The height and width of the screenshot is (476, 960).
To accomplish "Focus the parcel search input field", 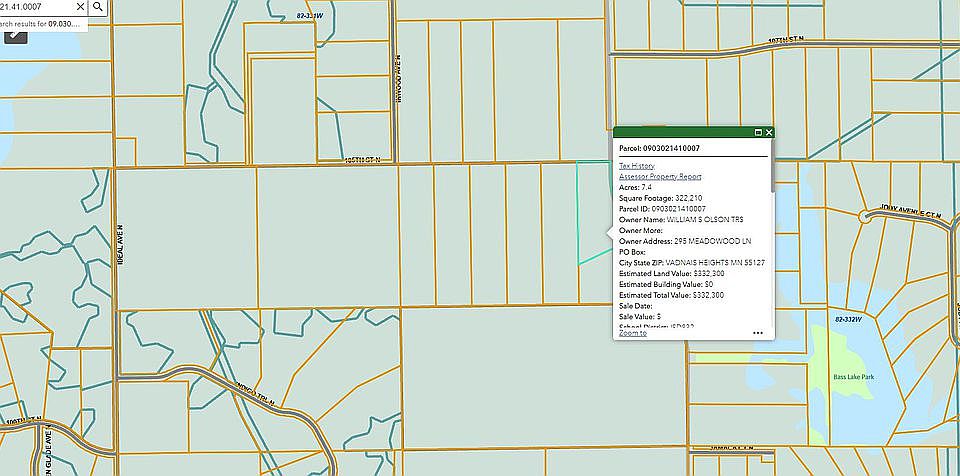I will pos(37,7).
